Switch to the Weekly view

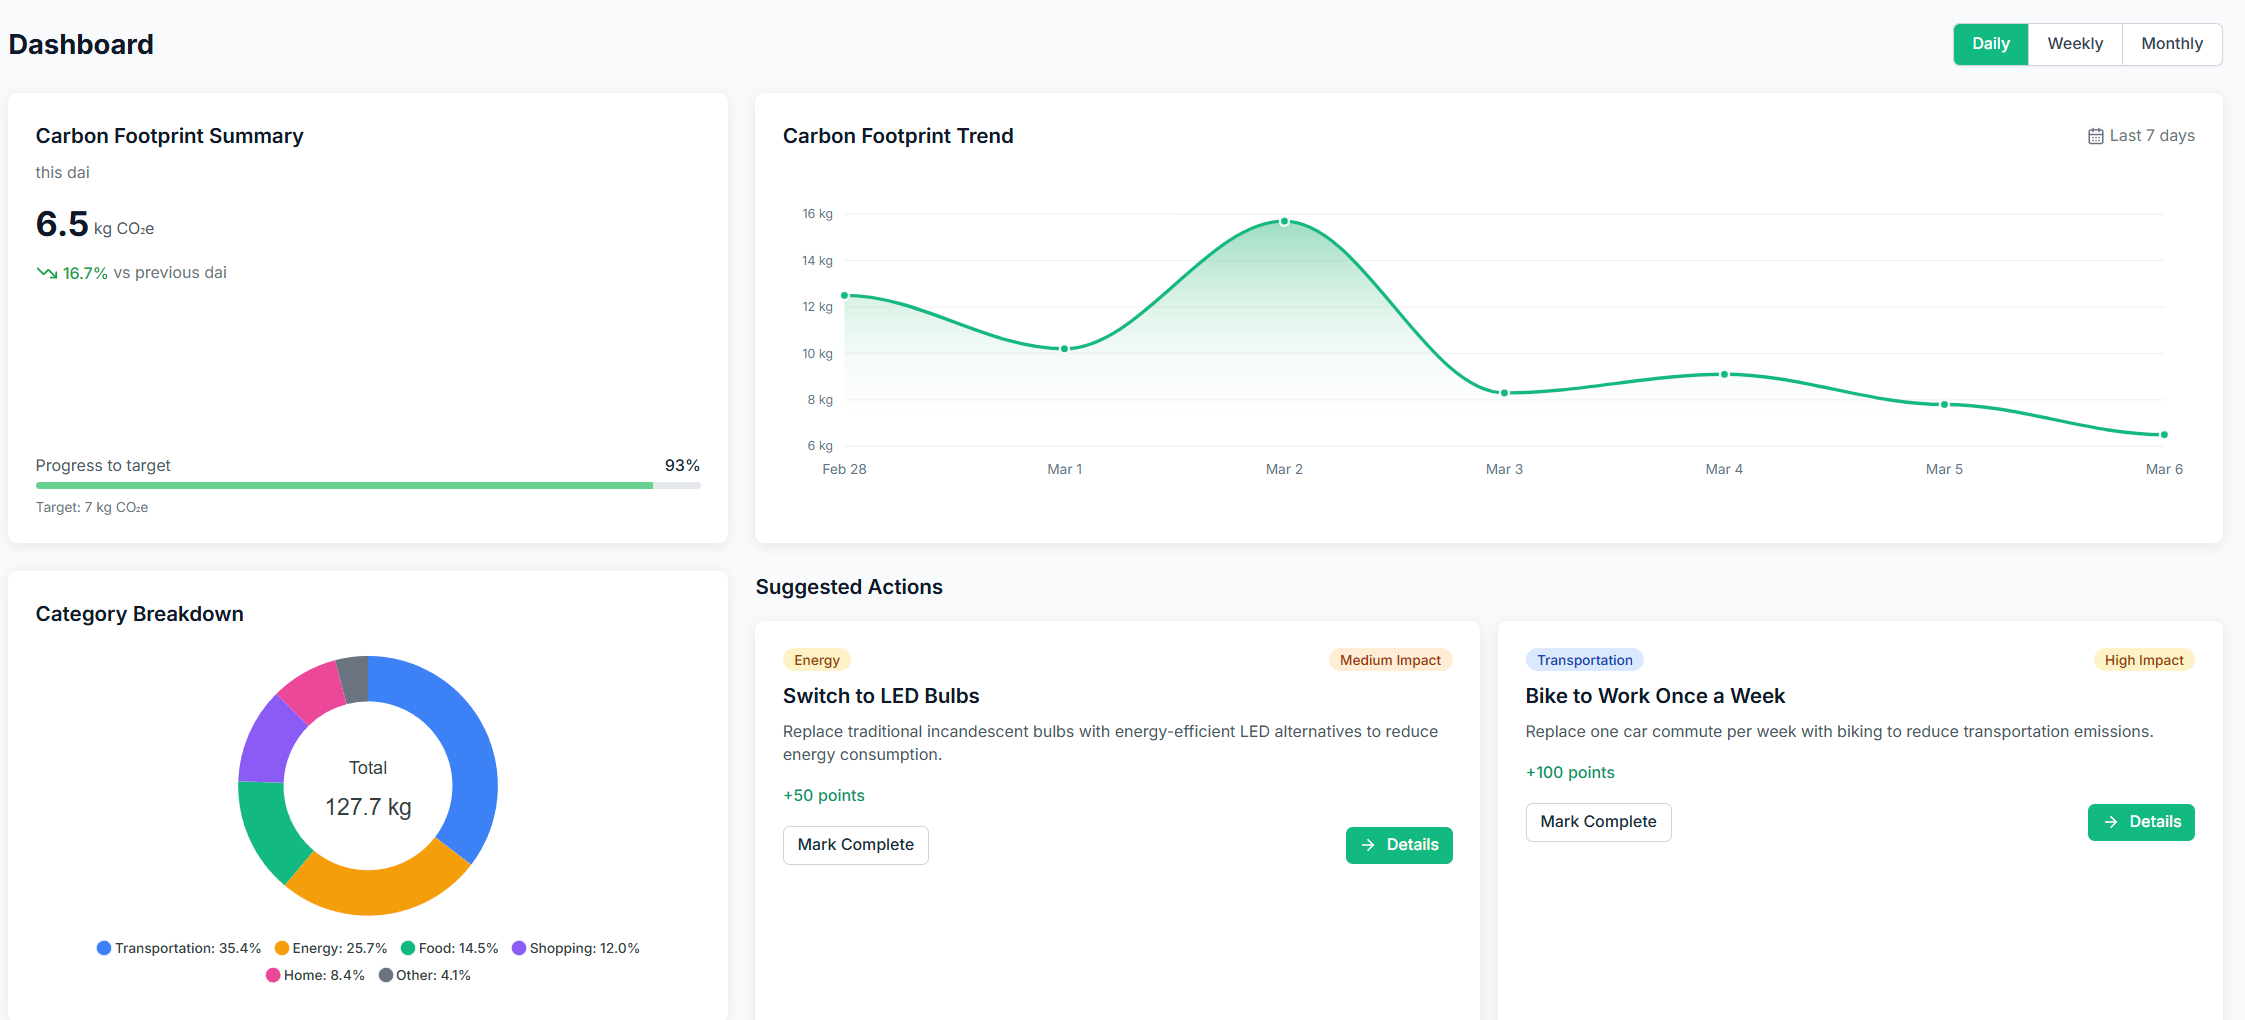pyautogui.click(x=2074, y=44)
